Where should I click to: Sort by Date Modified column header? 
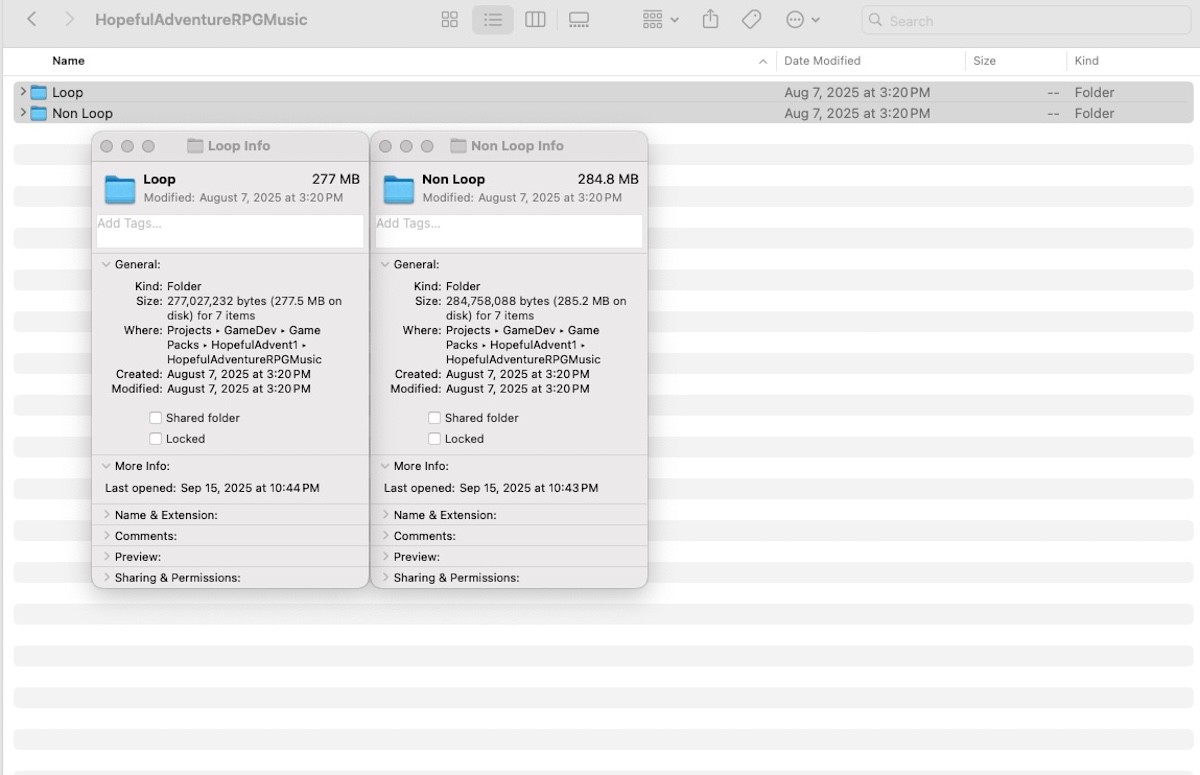click(x=822, y=61)
